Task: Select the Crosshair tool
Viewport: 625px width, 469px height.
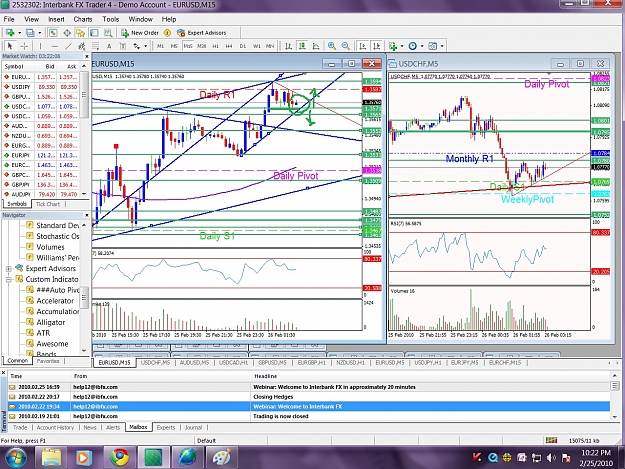Action: coord(24,46)
